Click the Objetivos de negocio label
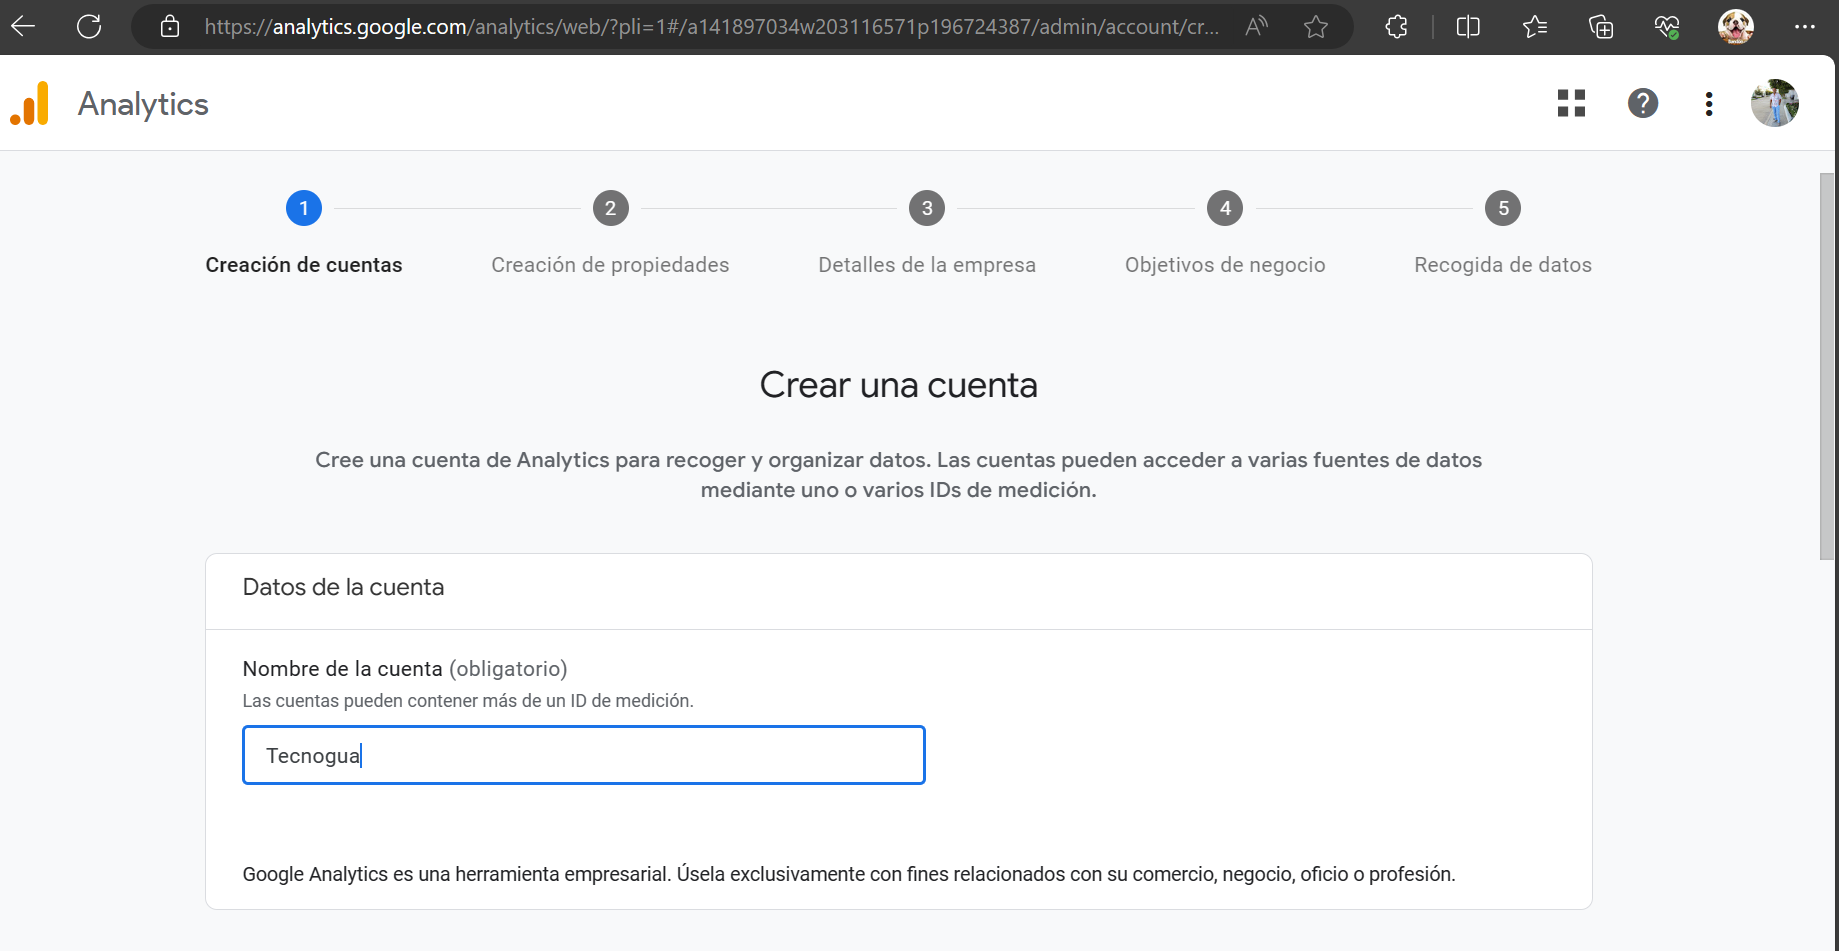 click(1225, 265)
